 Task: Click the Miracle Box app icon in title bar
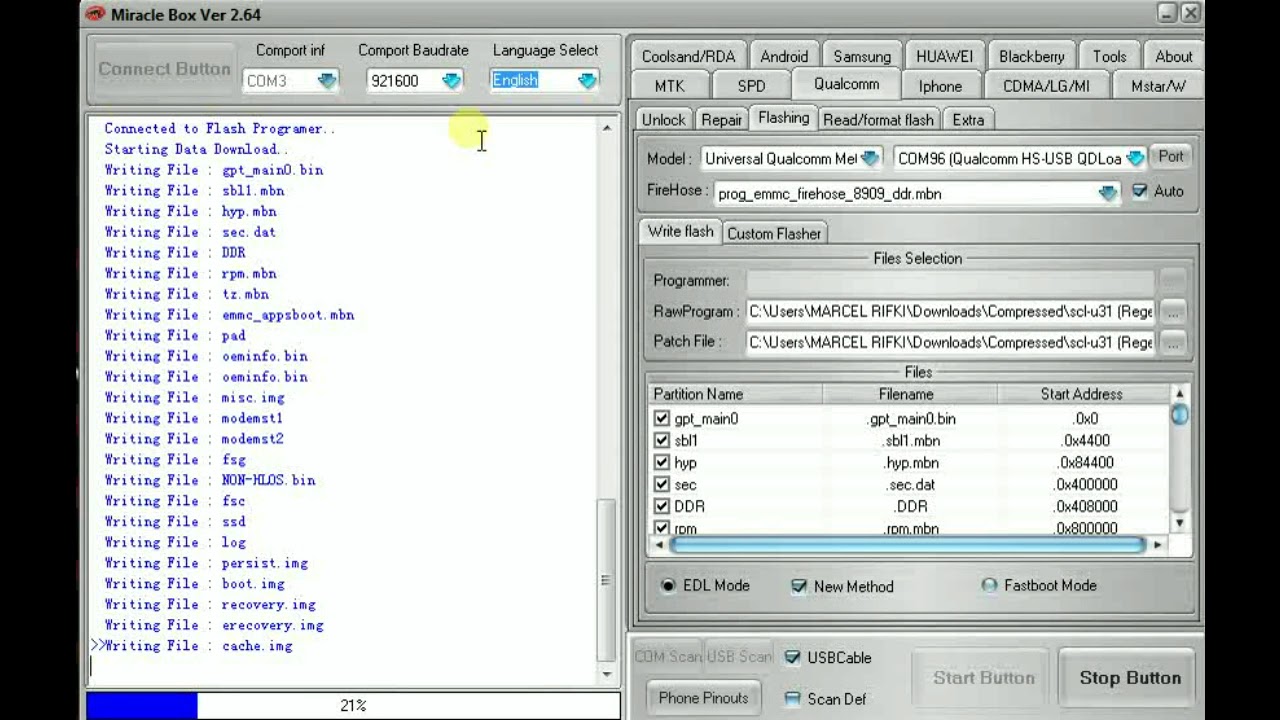point(95,14)
